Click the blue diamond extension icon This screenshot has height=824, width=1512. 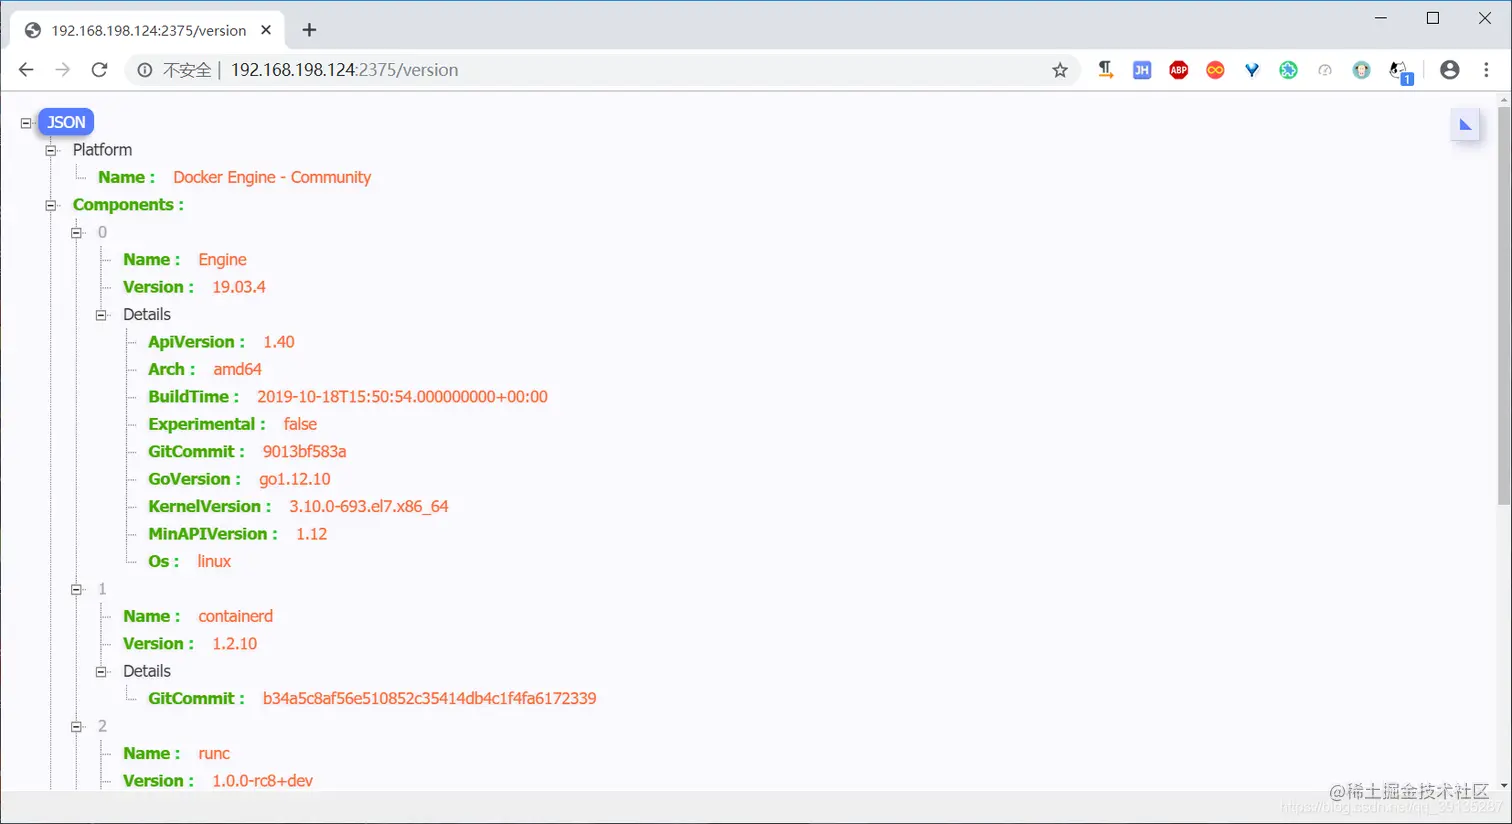pos(1252,70)
